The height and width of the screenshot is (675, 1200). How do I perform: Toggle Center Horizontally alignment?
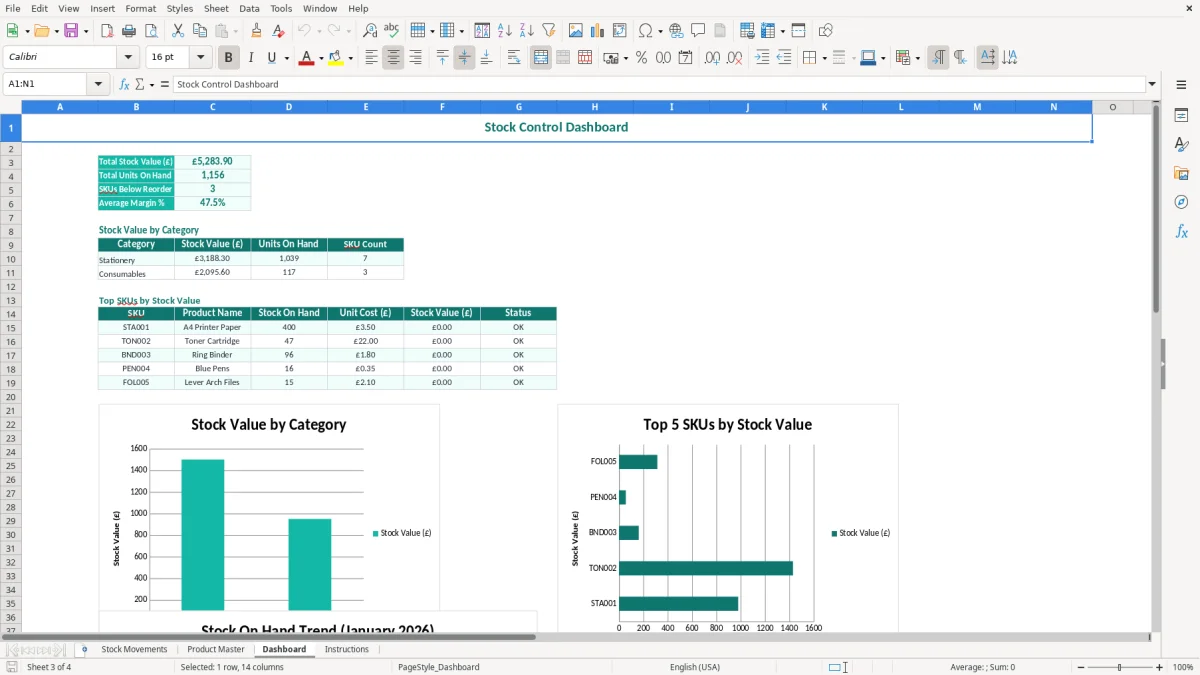[x=393, y=58]
